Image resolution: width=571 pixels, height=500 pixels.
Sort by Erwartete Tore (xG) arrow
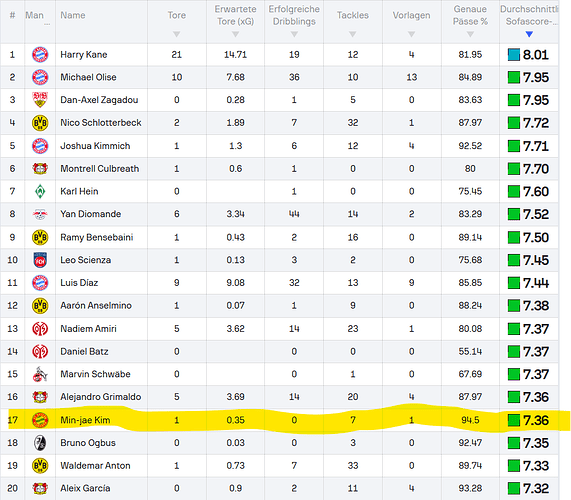(x=235, y=34)
